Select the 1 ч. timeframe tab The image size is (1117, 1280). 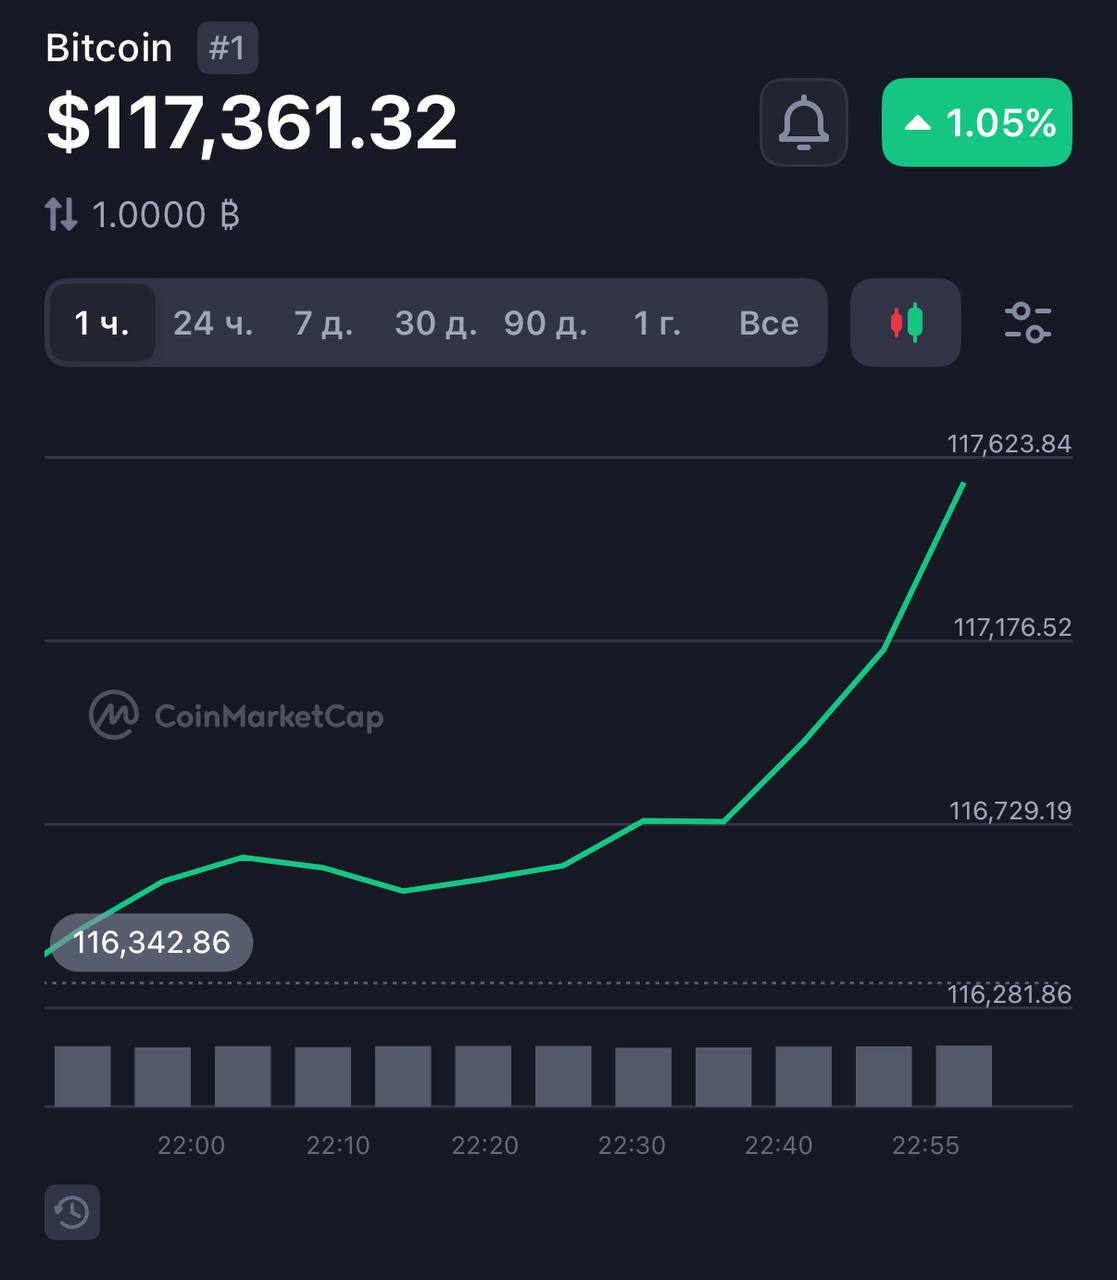[x=102, y=323]
